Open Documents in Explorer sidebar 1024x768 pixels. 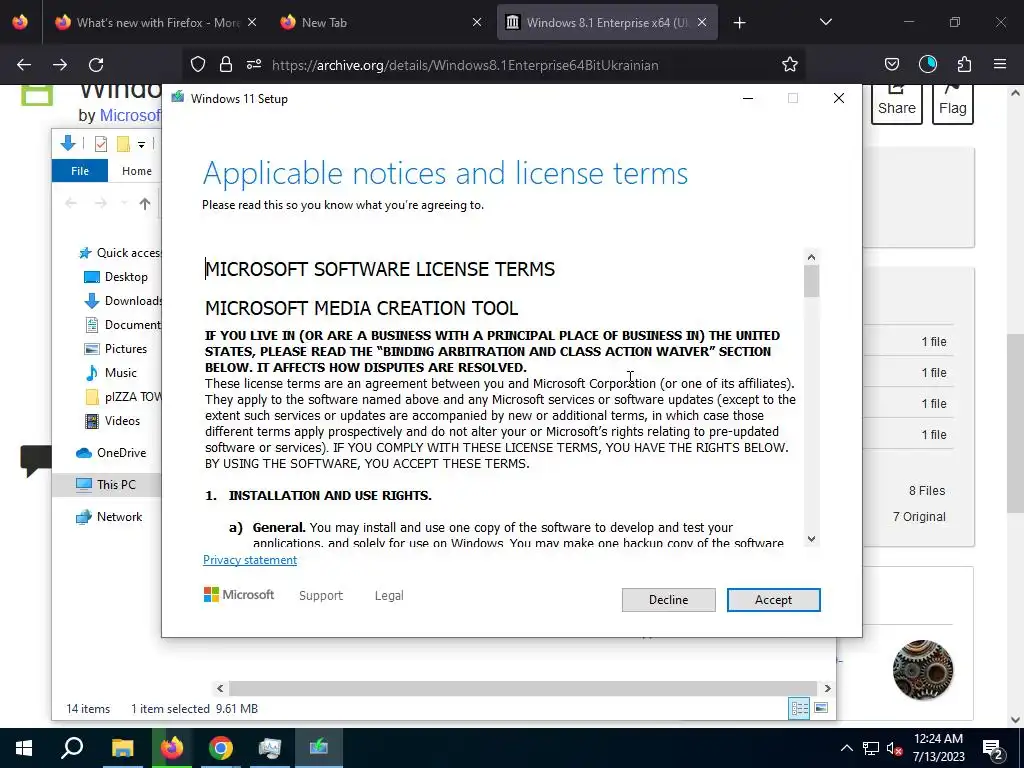(123, 325)
